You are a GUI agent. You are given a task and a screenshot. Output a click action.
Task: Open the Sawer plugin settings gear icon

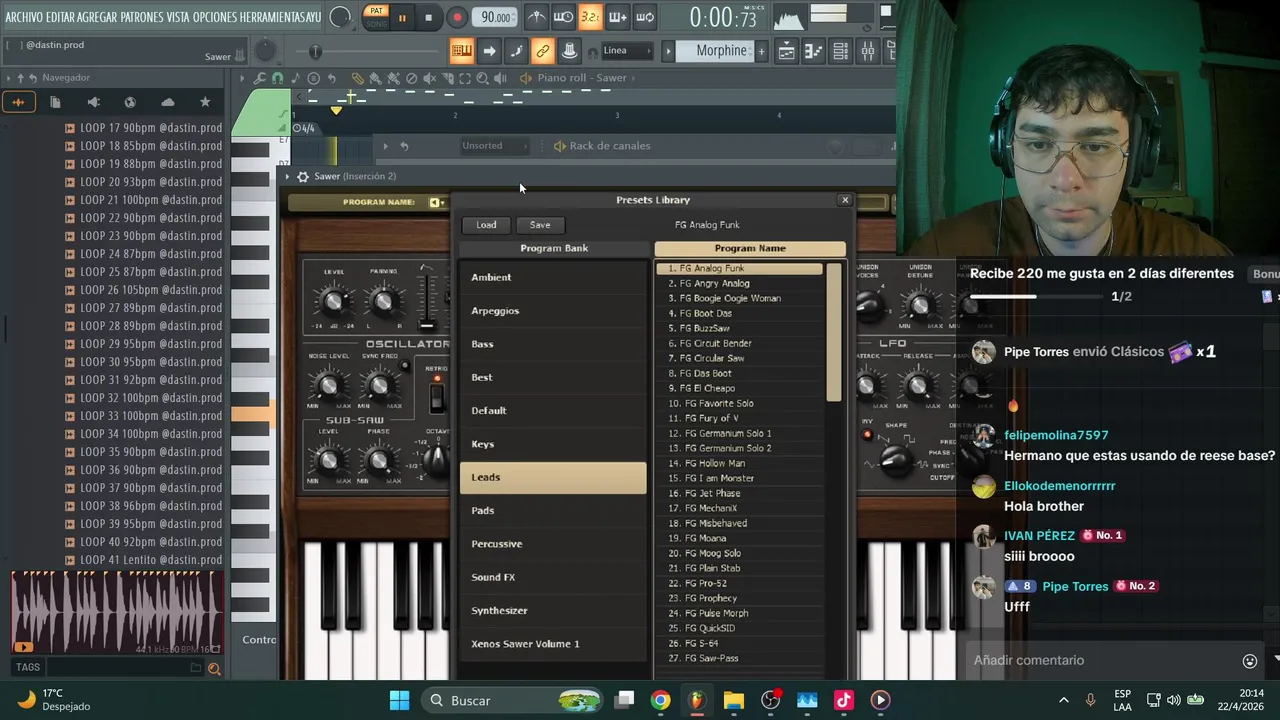coord(303,177)
